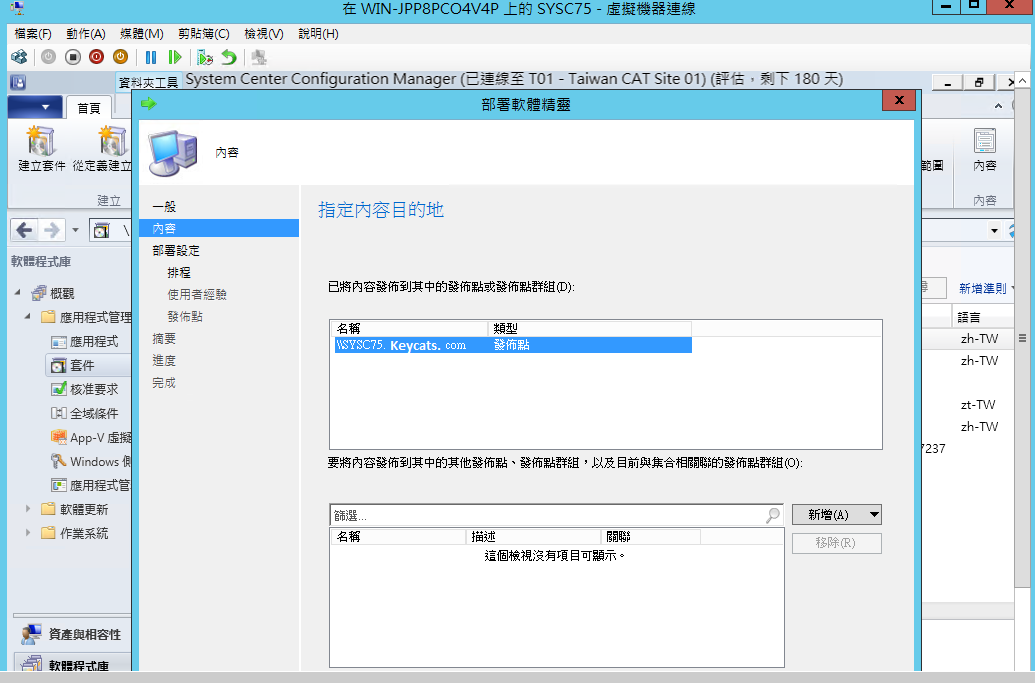
Task: Click the 類型 column header
Action: click(x=589, y=329)
